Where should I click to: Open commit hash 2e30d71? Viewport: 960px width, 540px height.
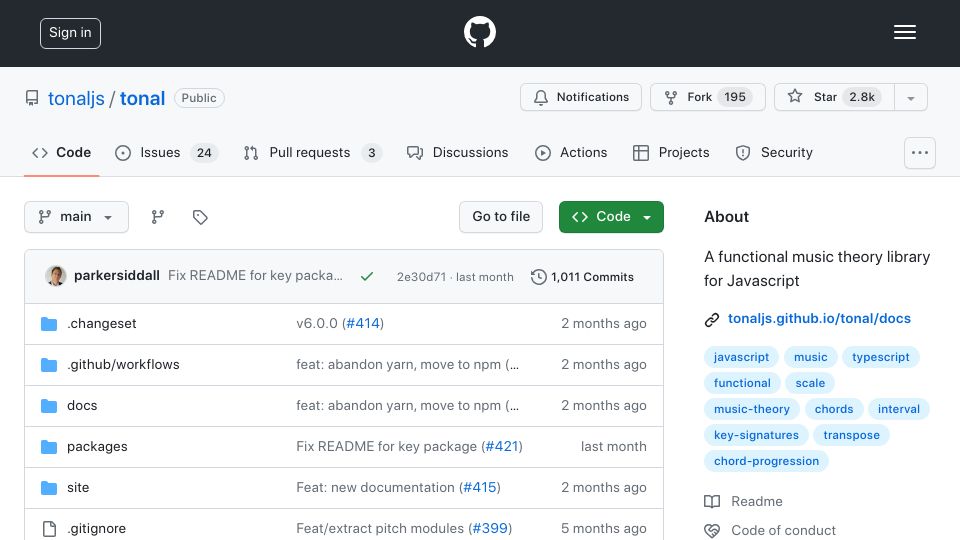pyautogui.click(x=421, y=277)
